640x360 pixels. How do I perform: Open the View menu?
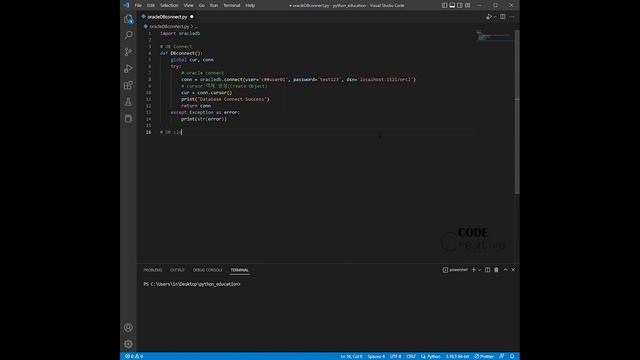(188, 5)
